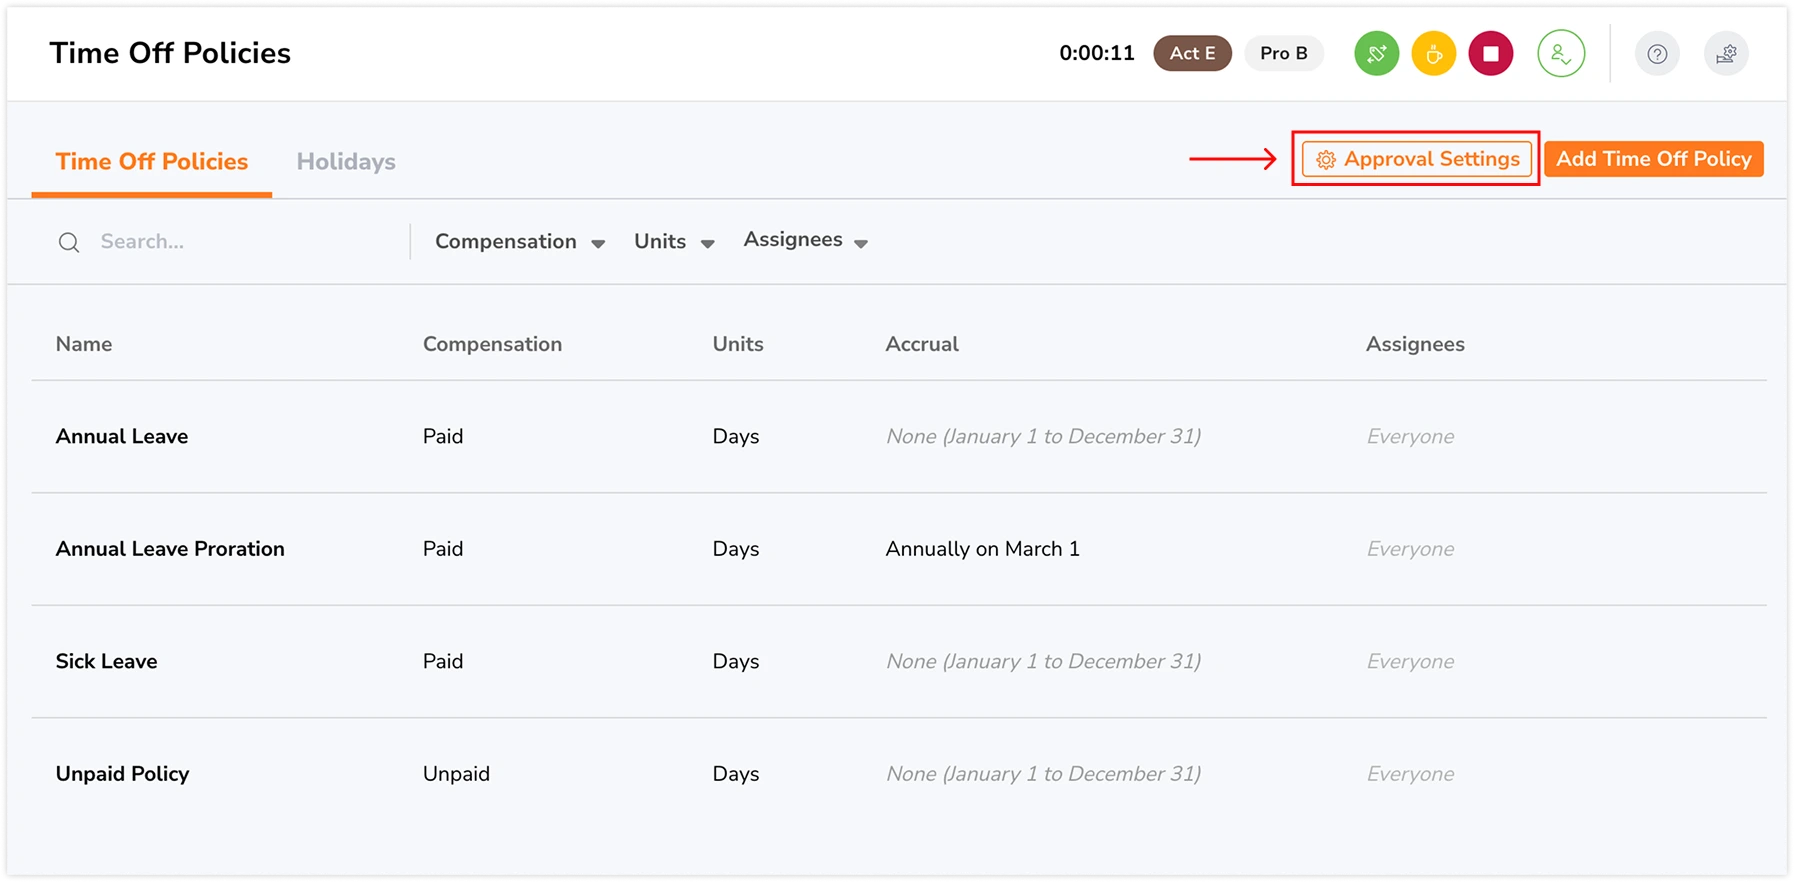Open the help question mark icon
The width and height of the screenshot is (1794, 882).
[1657, 54]
